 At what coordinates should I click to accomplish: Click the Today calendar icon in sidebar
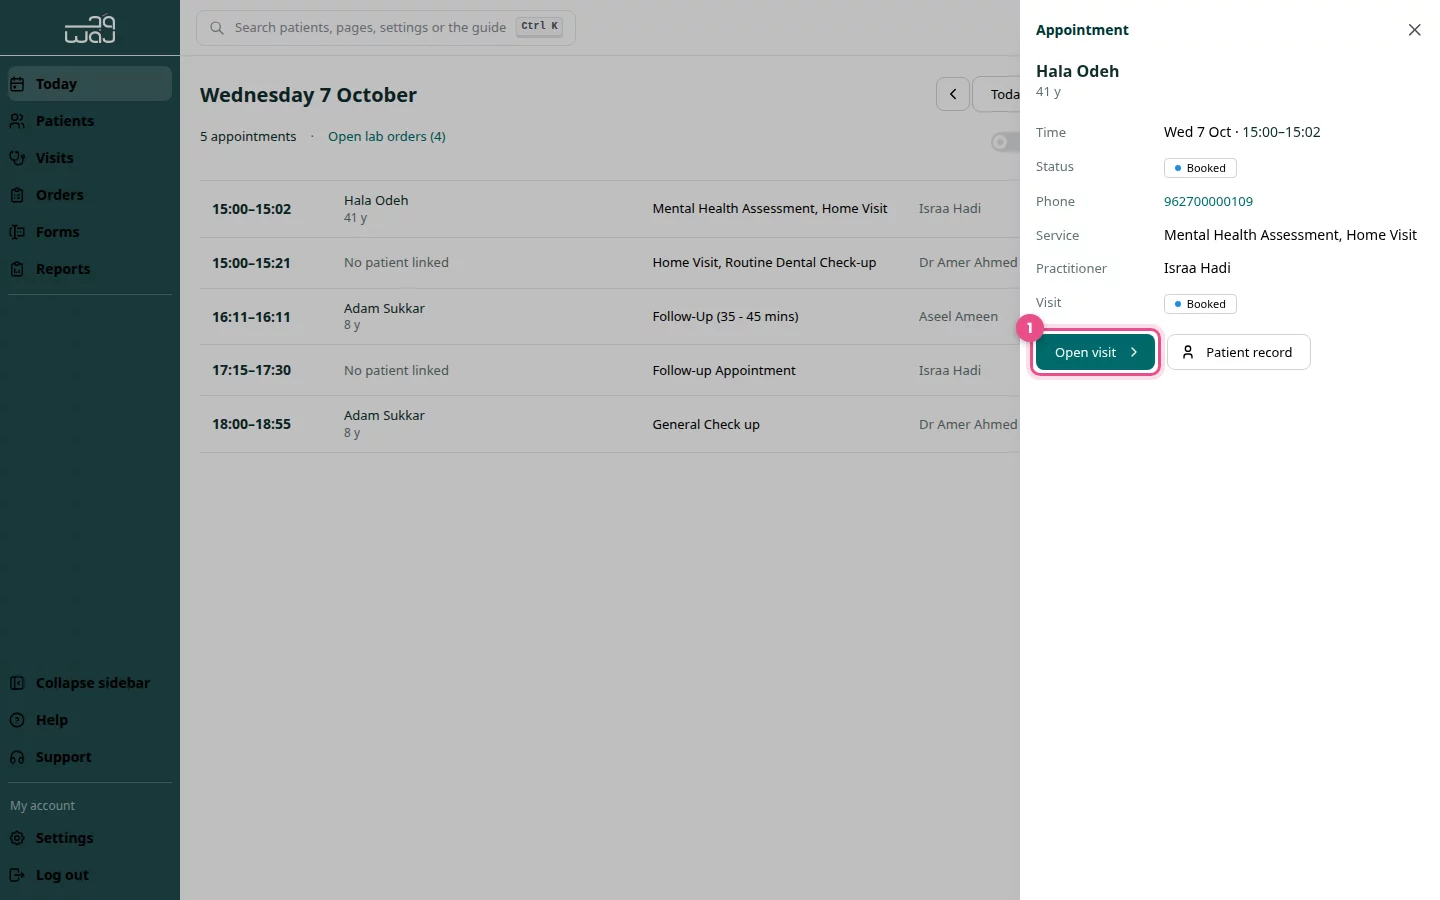(x=17, y=84)
